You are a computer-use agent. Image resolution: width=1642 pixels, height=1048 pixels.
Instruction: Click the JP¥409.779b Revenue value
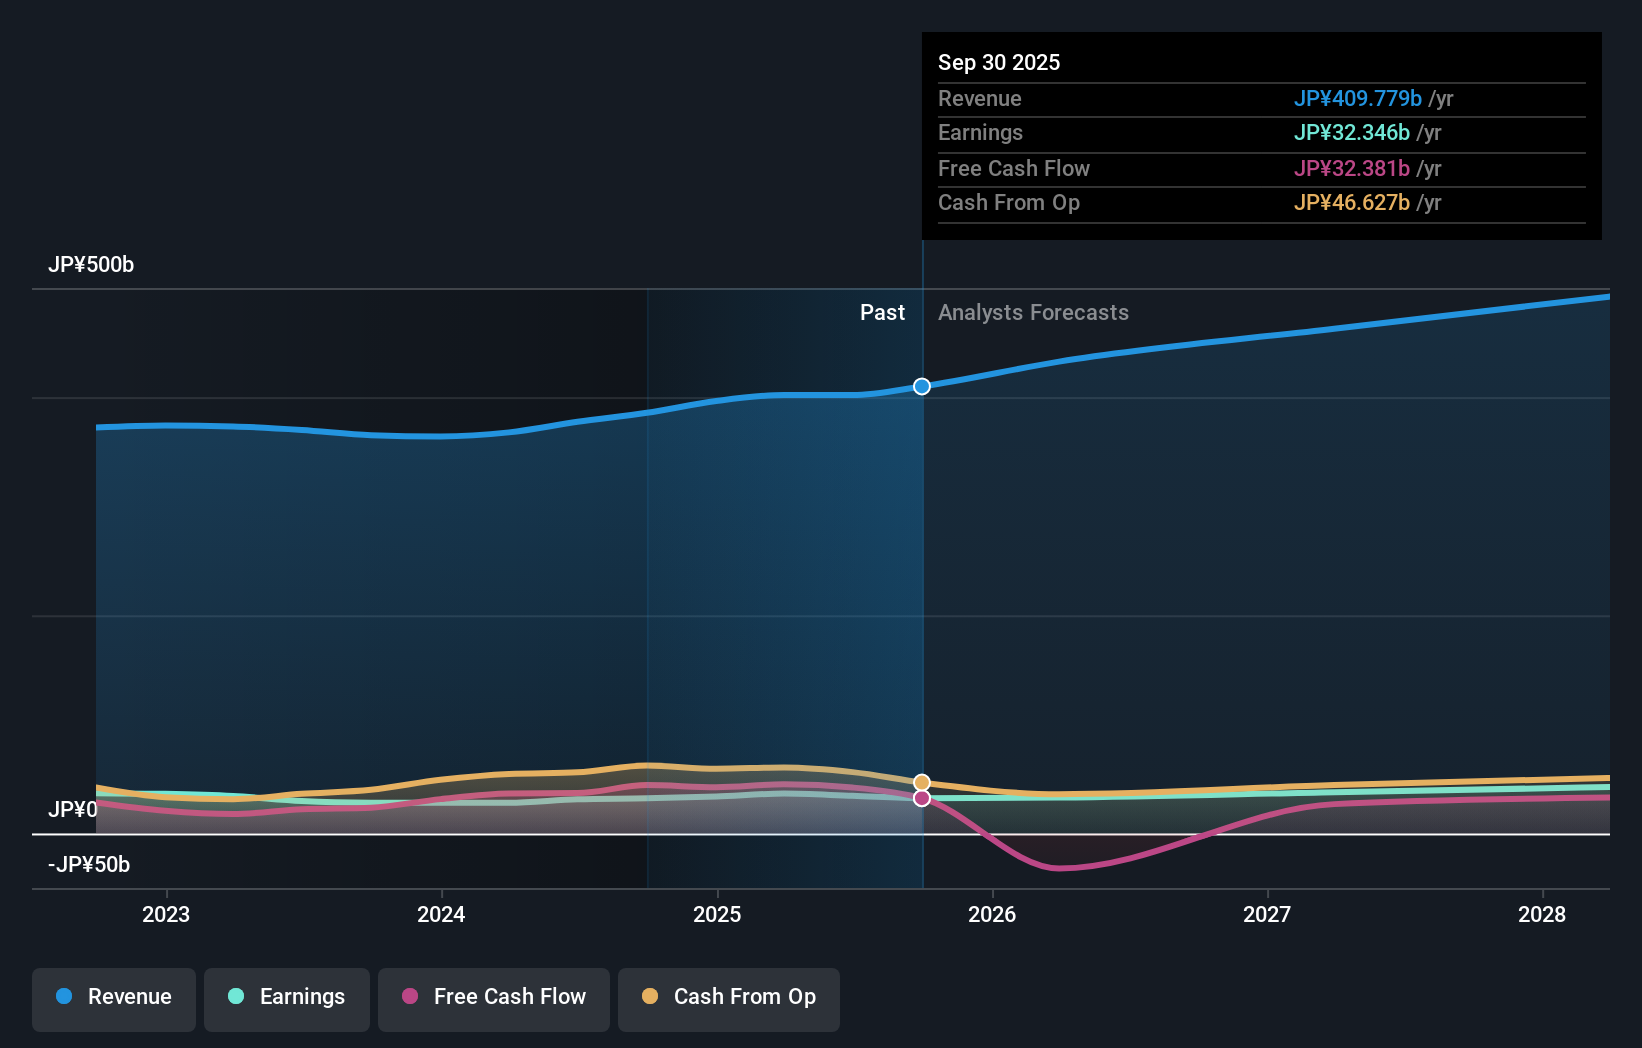1359,98
